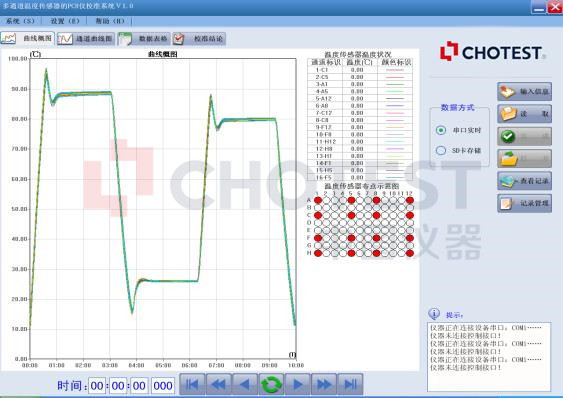This screenshot has width=563, height=398.
Task: Open the 校准结论 tab
Action: click(199, 39)
